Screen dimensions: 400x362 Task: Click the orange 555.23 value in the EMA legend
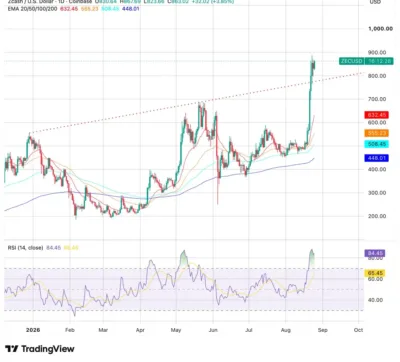pos(89,9)
